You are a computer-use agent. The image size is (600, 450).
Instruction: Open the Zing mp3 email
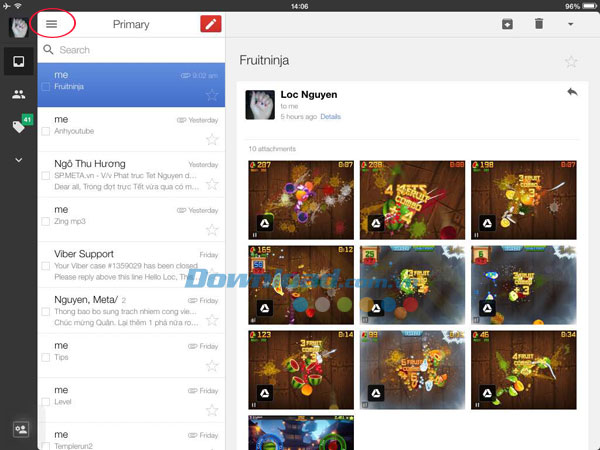tap(131, 220)
